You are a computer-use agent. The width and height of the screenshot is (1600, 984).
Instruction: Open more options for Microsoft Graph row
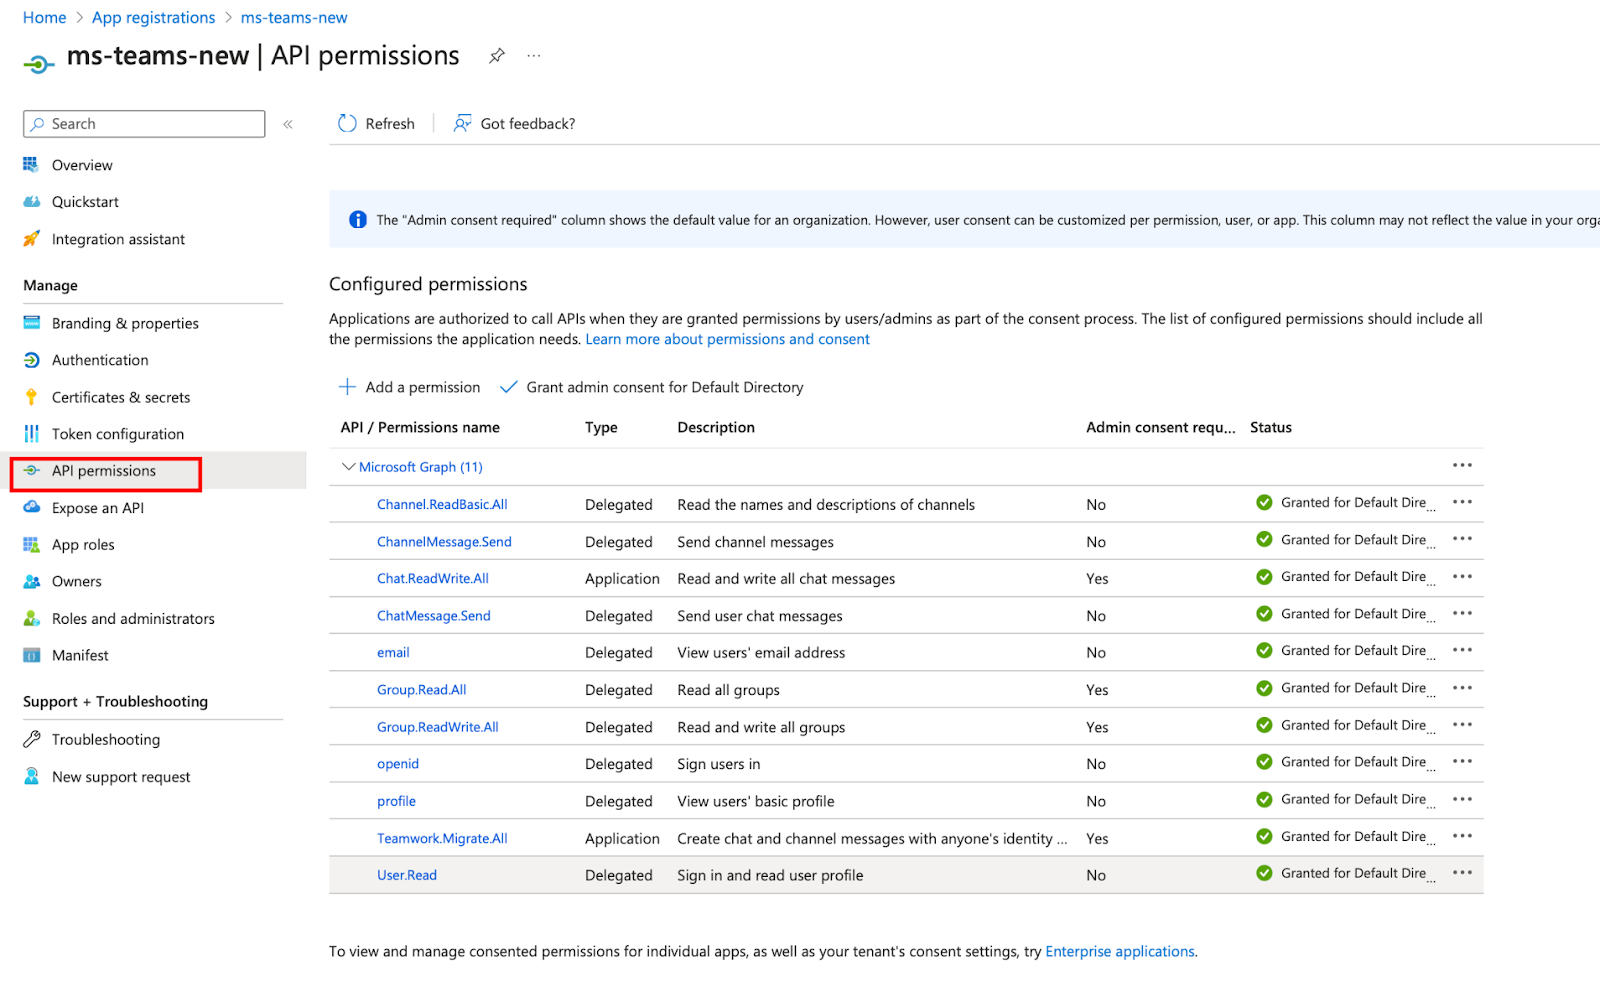(1462, 465)
